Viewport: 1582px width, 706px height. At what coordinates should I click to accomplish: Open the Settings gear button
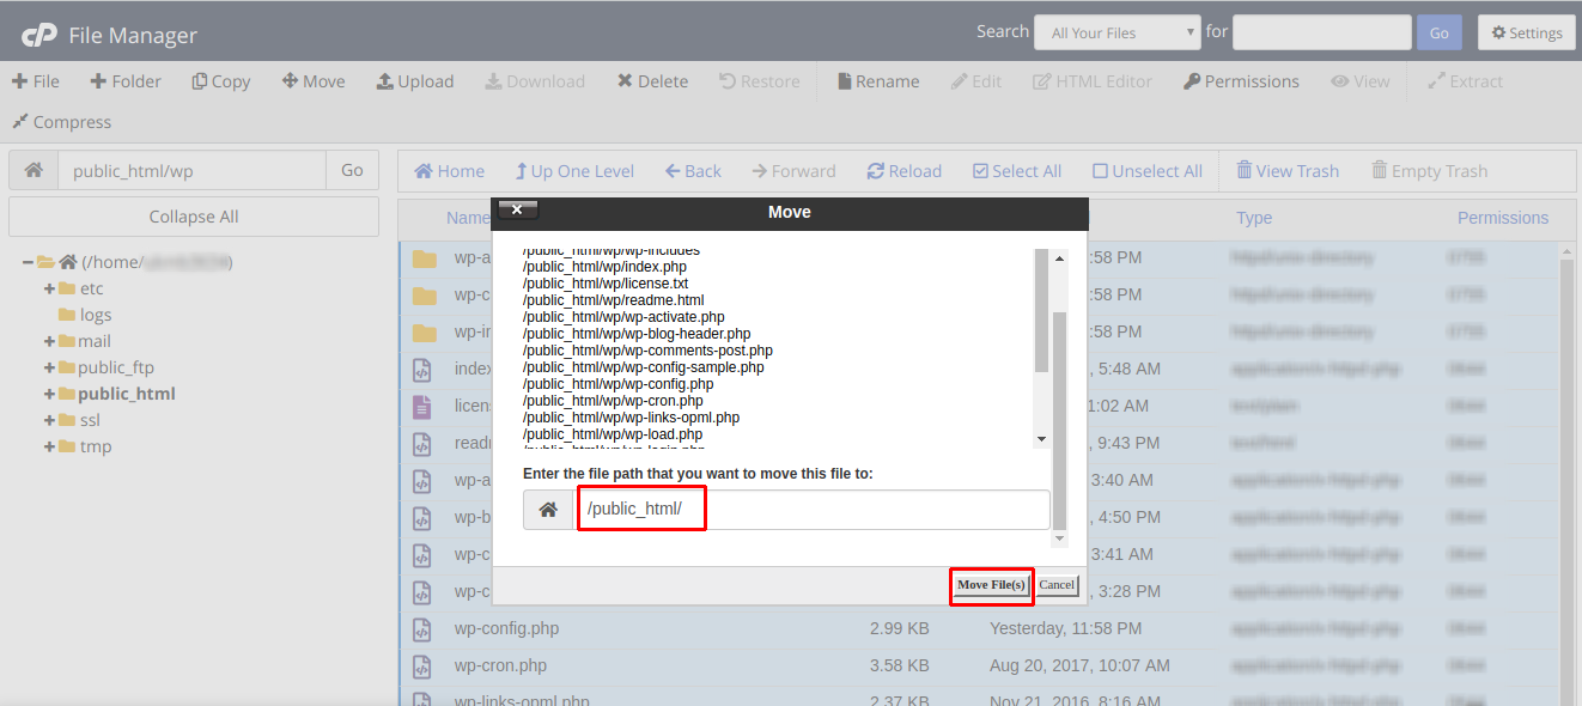pyautogui.click(x=1526, y=33)
